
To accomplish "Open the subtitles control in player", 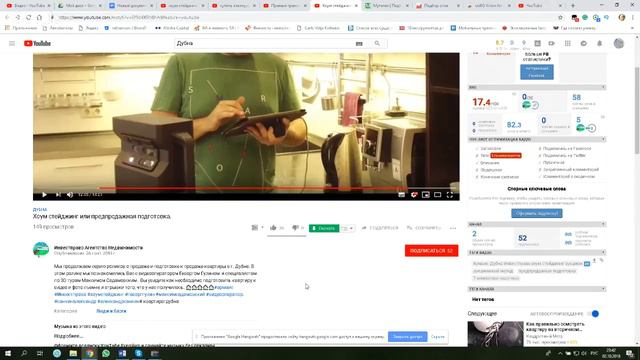I will click(x=402, y=195).
